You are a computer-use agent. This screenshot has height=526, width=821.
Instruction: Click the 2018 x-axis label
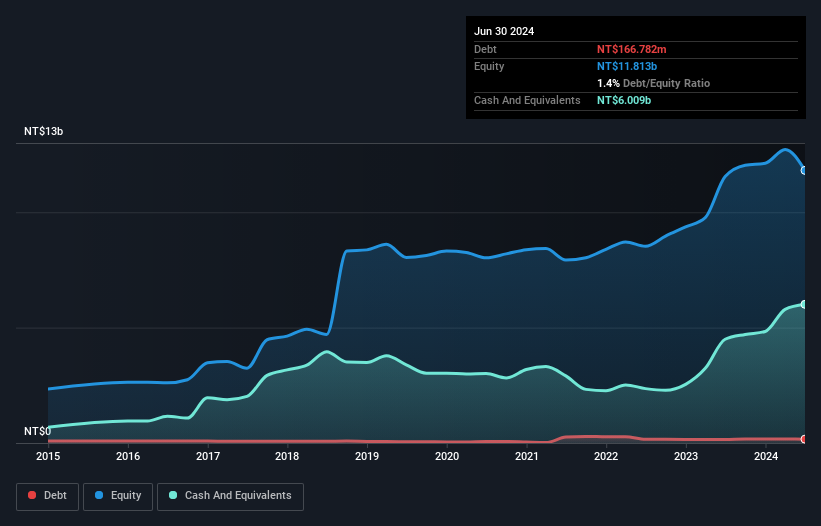point(287,456)
